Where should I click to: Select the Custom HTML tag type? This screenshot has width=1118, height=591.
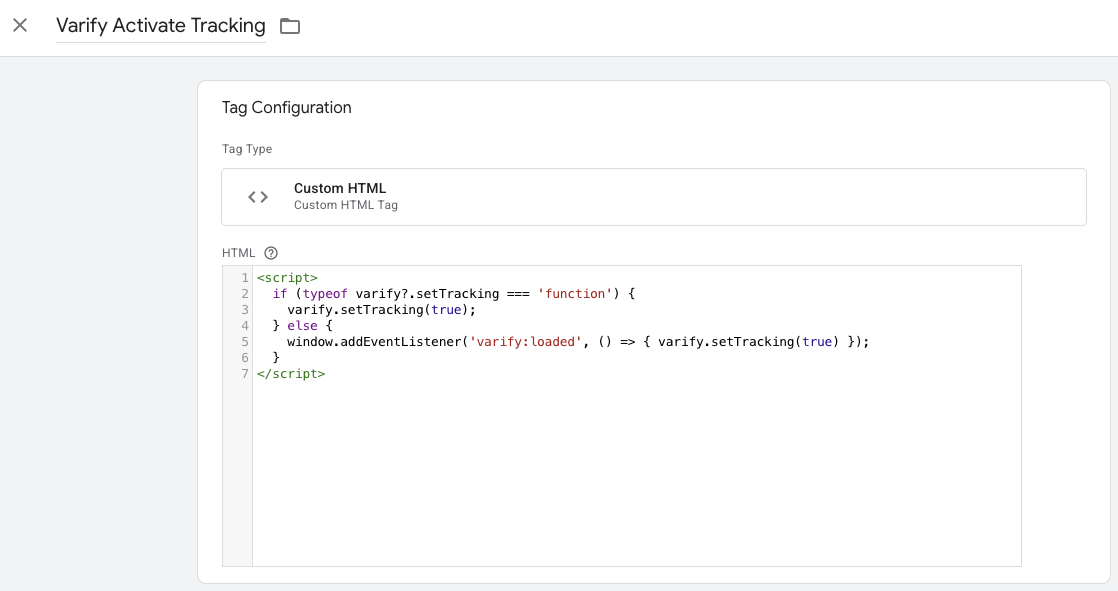point(653,197)
